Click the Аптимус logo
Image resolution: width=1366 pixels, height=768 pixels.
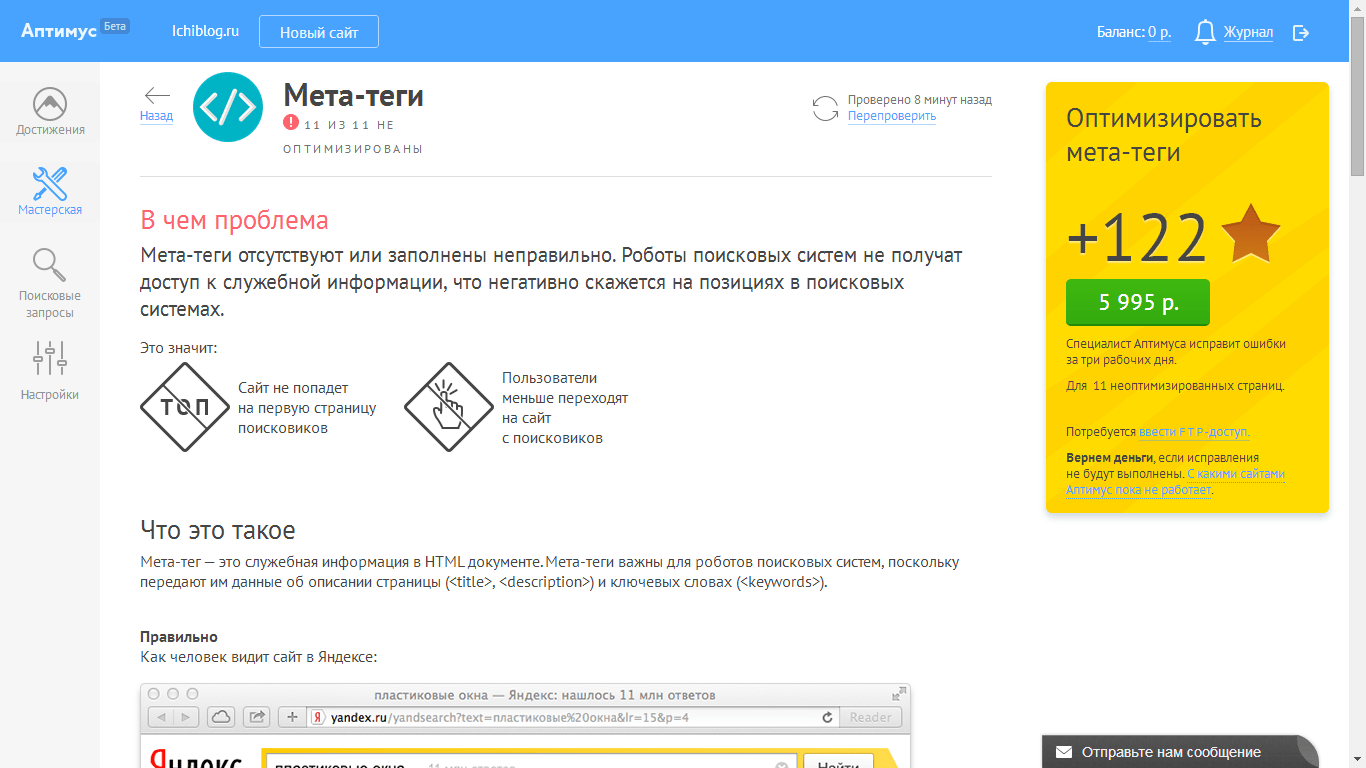coord(59,32)
